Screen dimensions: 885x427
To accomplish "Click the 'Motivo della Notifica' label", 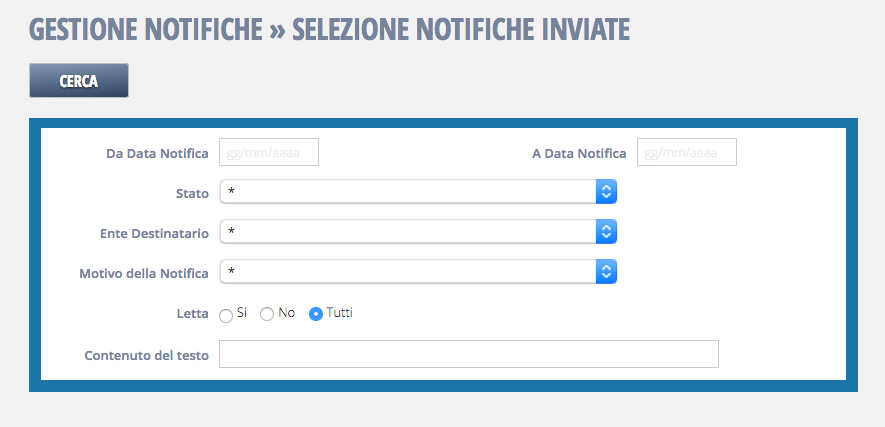I will [144, 273].
